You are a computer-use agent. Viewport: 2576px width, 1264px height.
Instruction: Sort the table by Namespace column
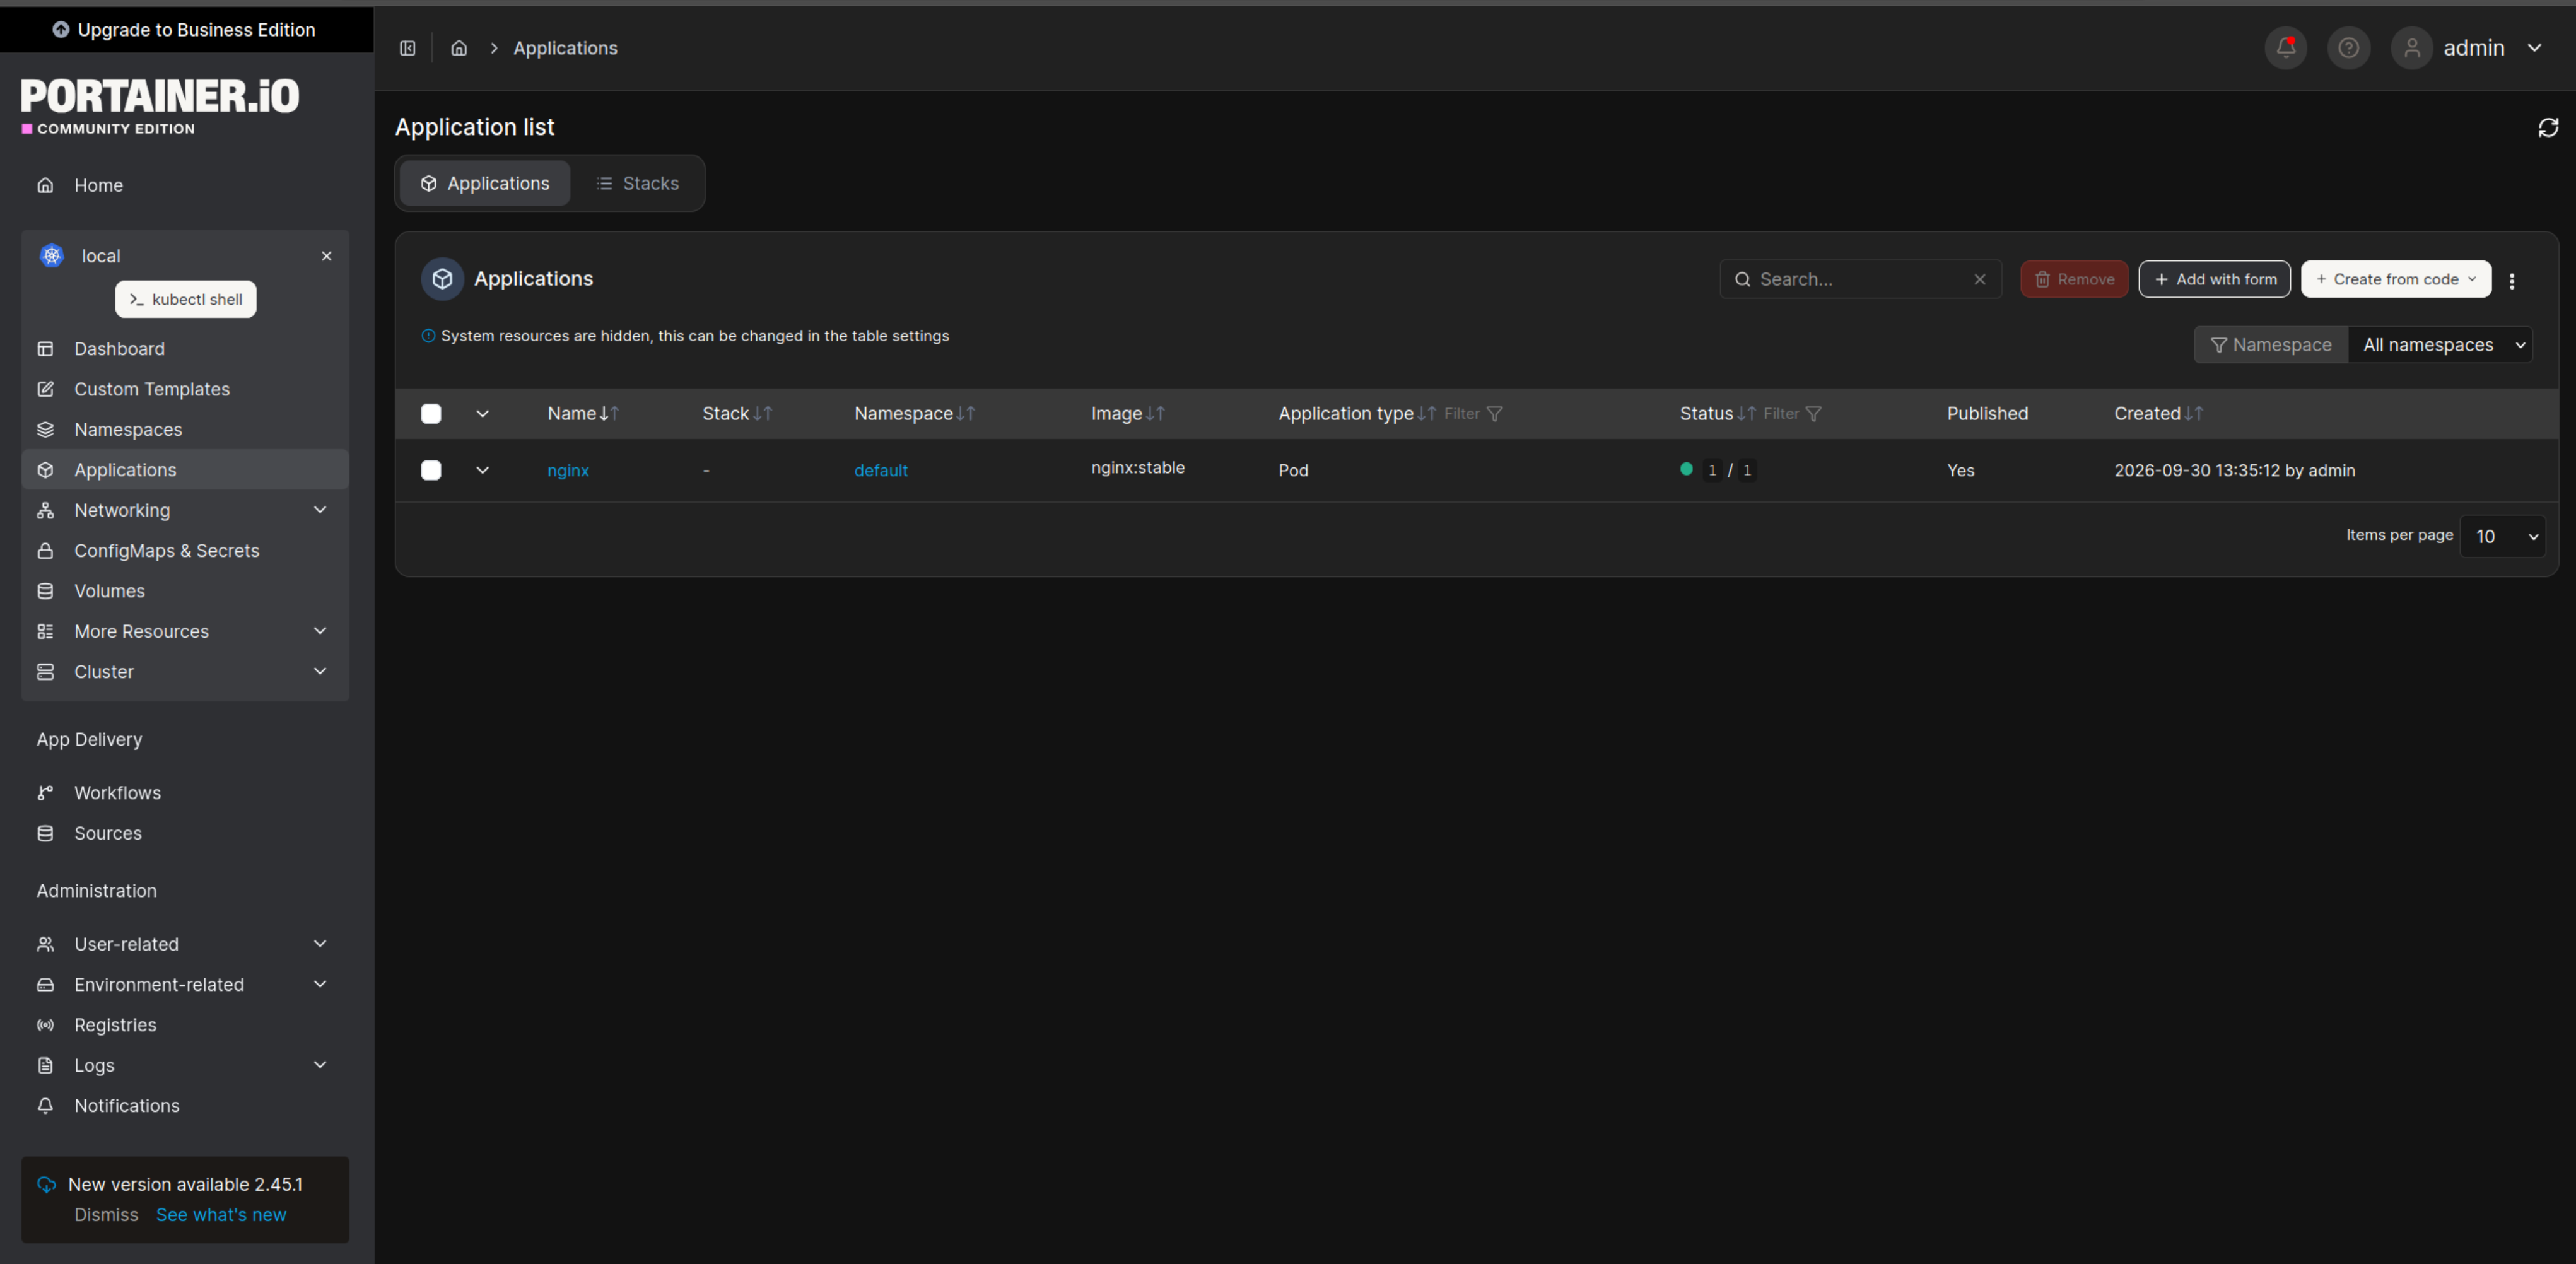(x=914, y=413)
